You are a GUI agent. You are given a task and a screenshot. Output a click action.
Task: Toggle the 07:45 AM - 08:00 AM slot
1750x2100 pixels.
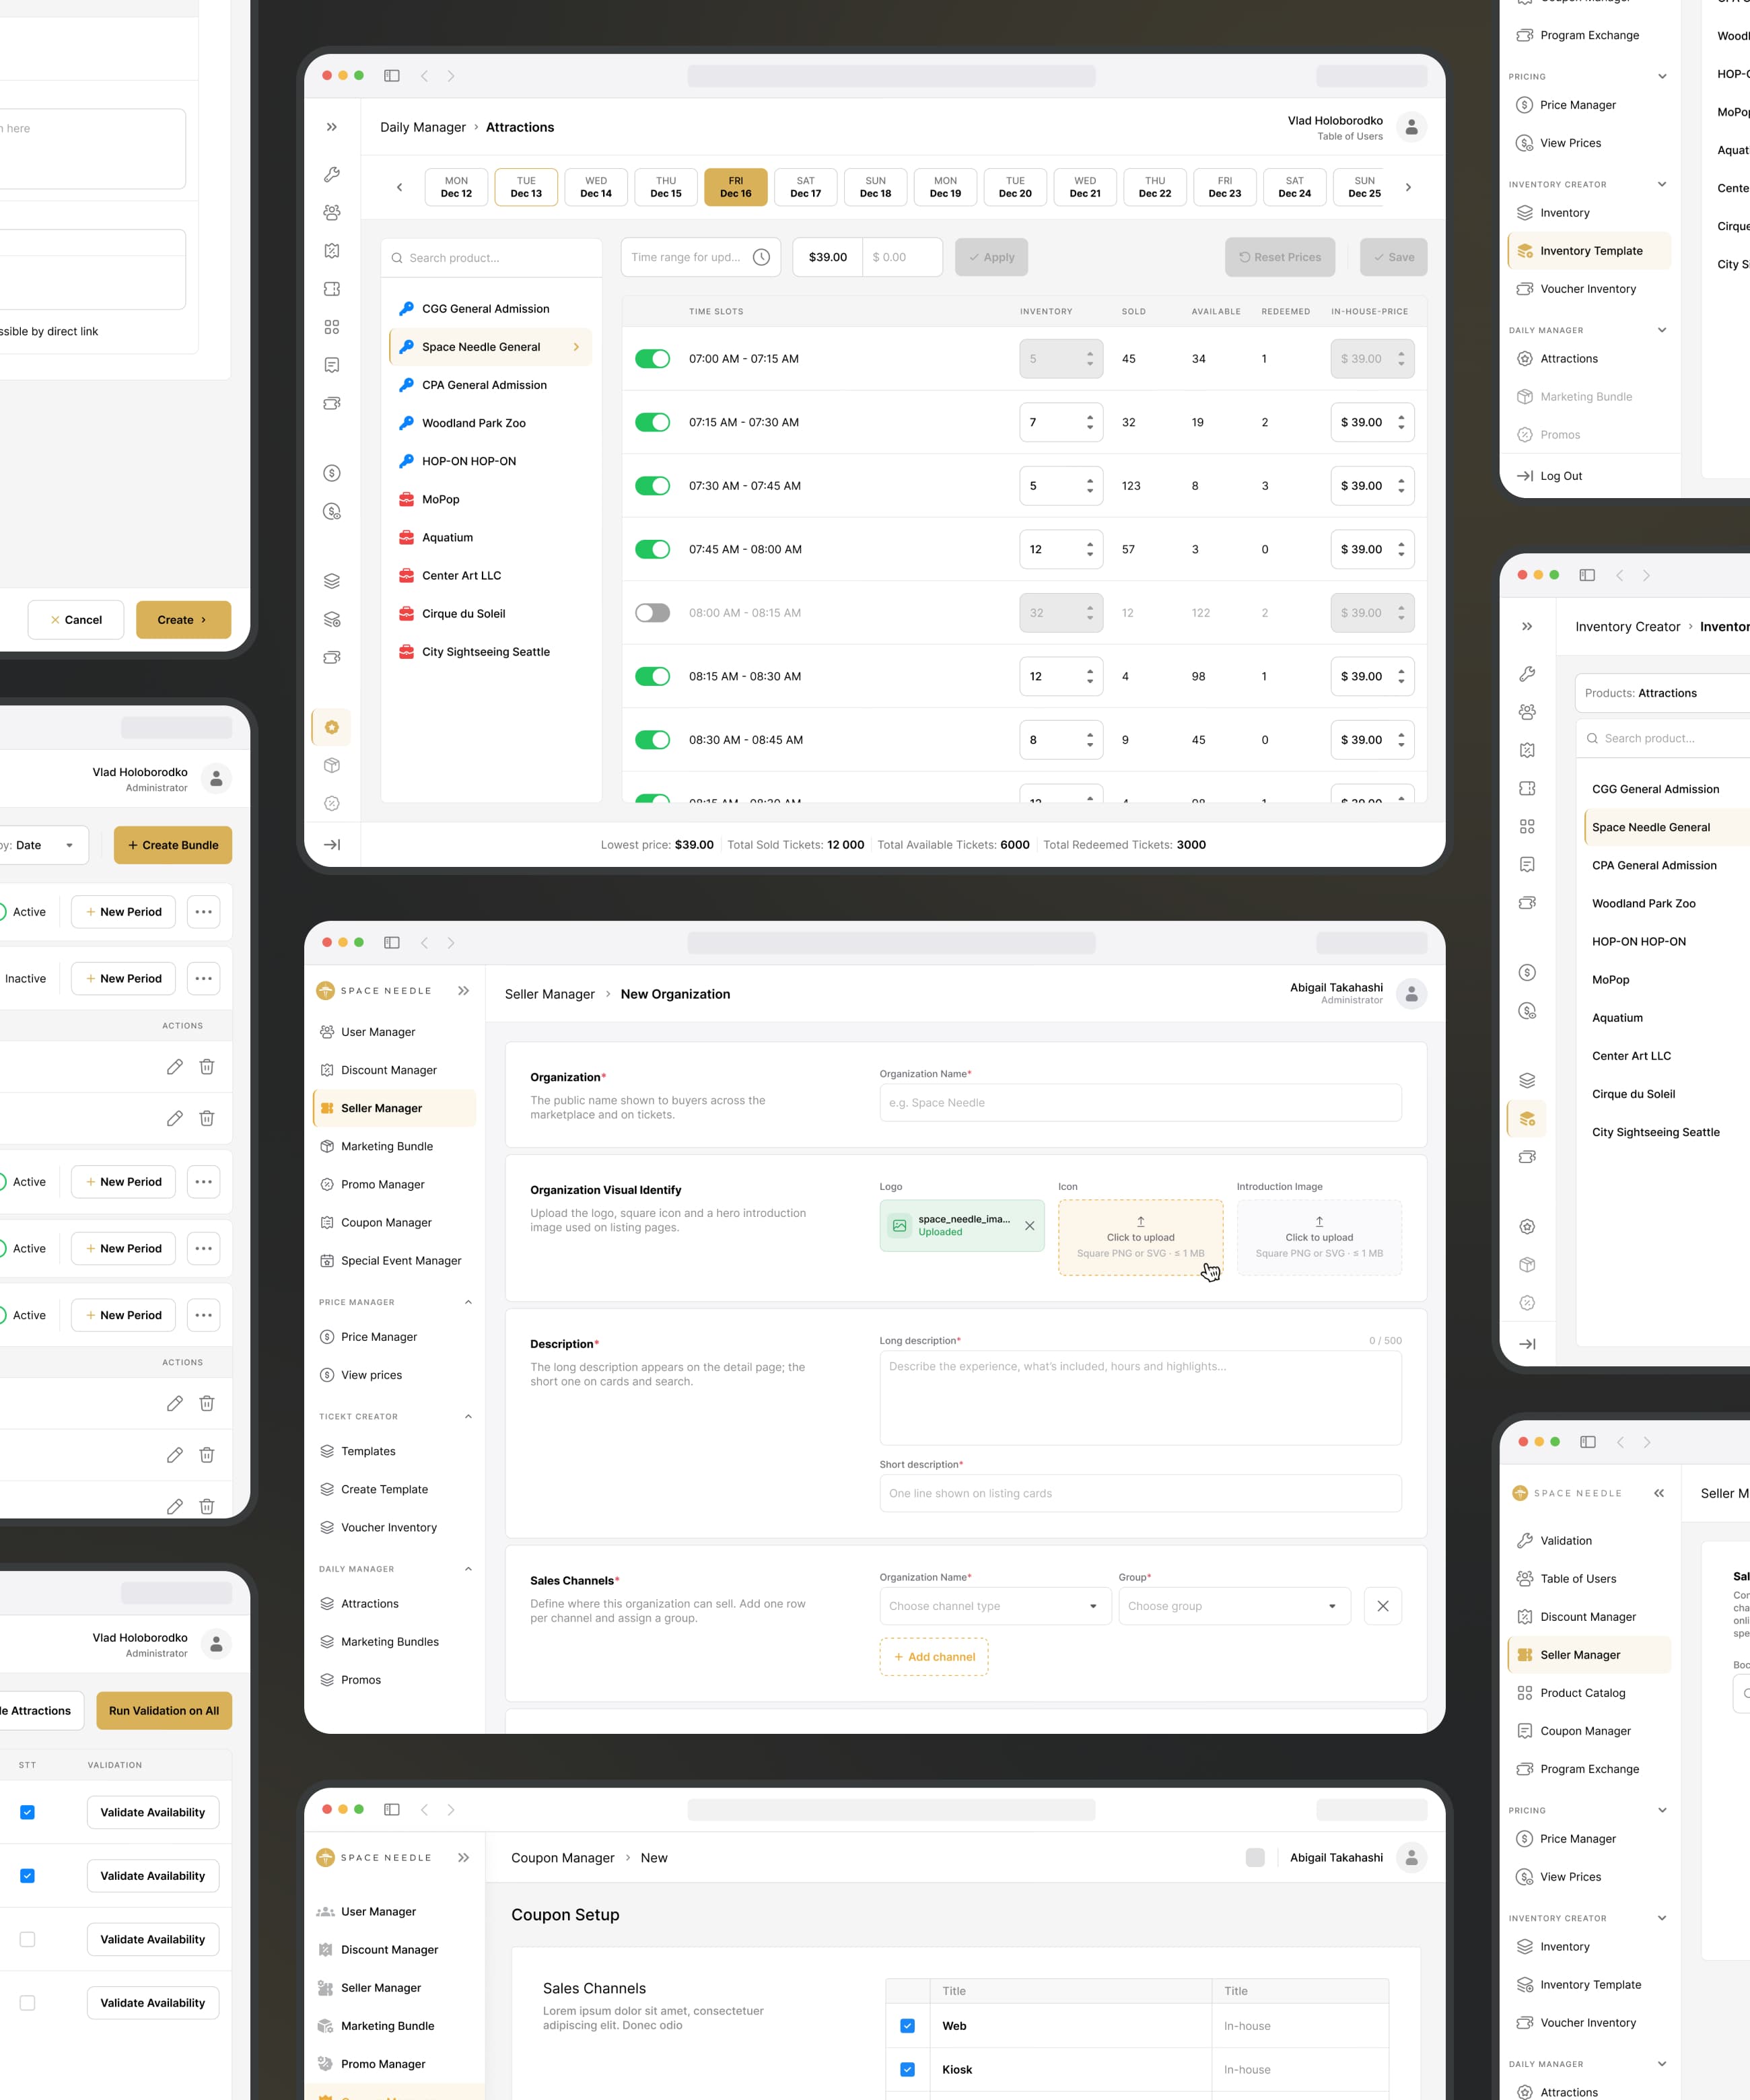[x=653, y=549]
